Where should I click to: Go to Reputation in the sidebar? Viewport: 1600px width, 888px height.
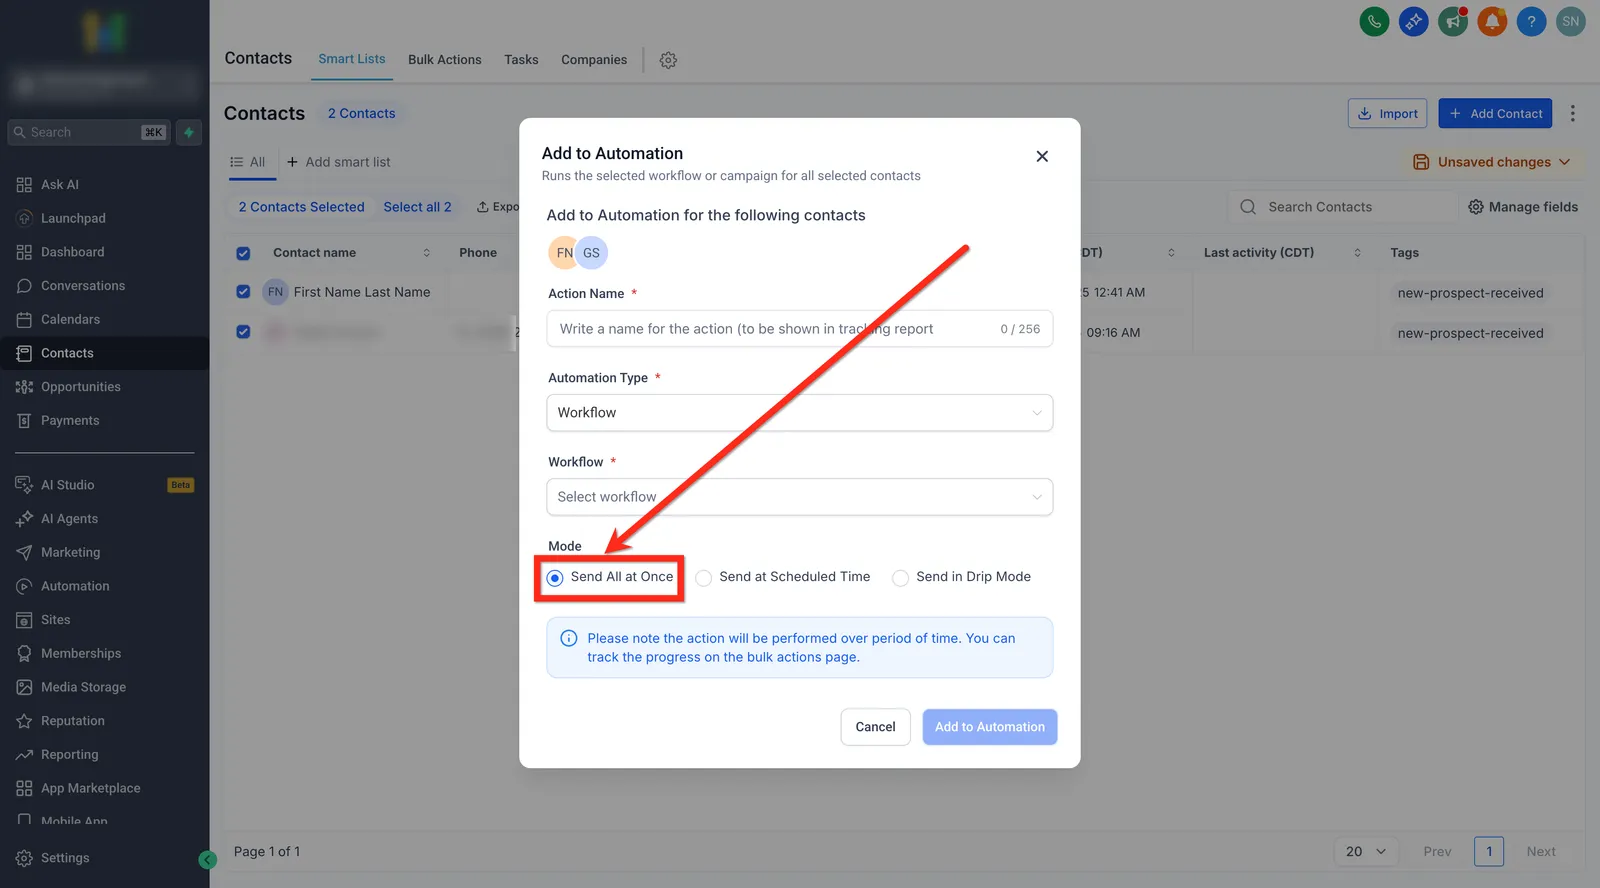tap(72, 721)
